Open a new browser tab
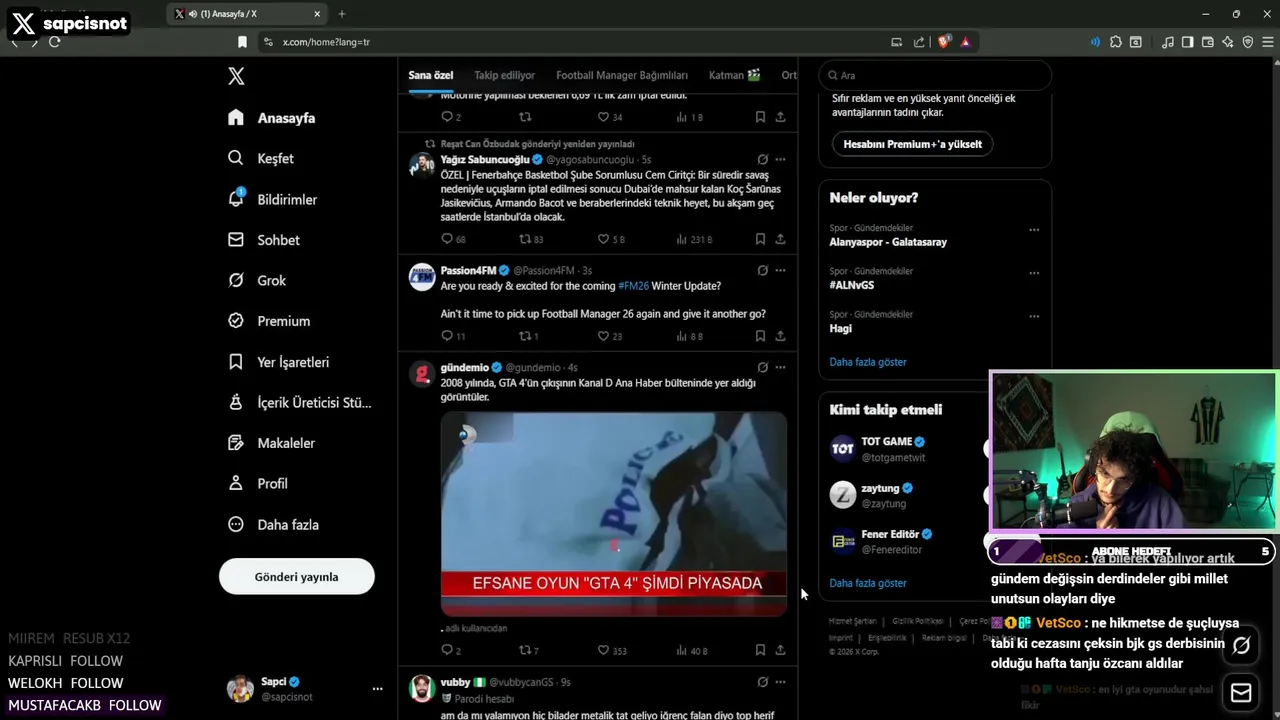Screen dimensions: 1280x720 tap(342, 14)
